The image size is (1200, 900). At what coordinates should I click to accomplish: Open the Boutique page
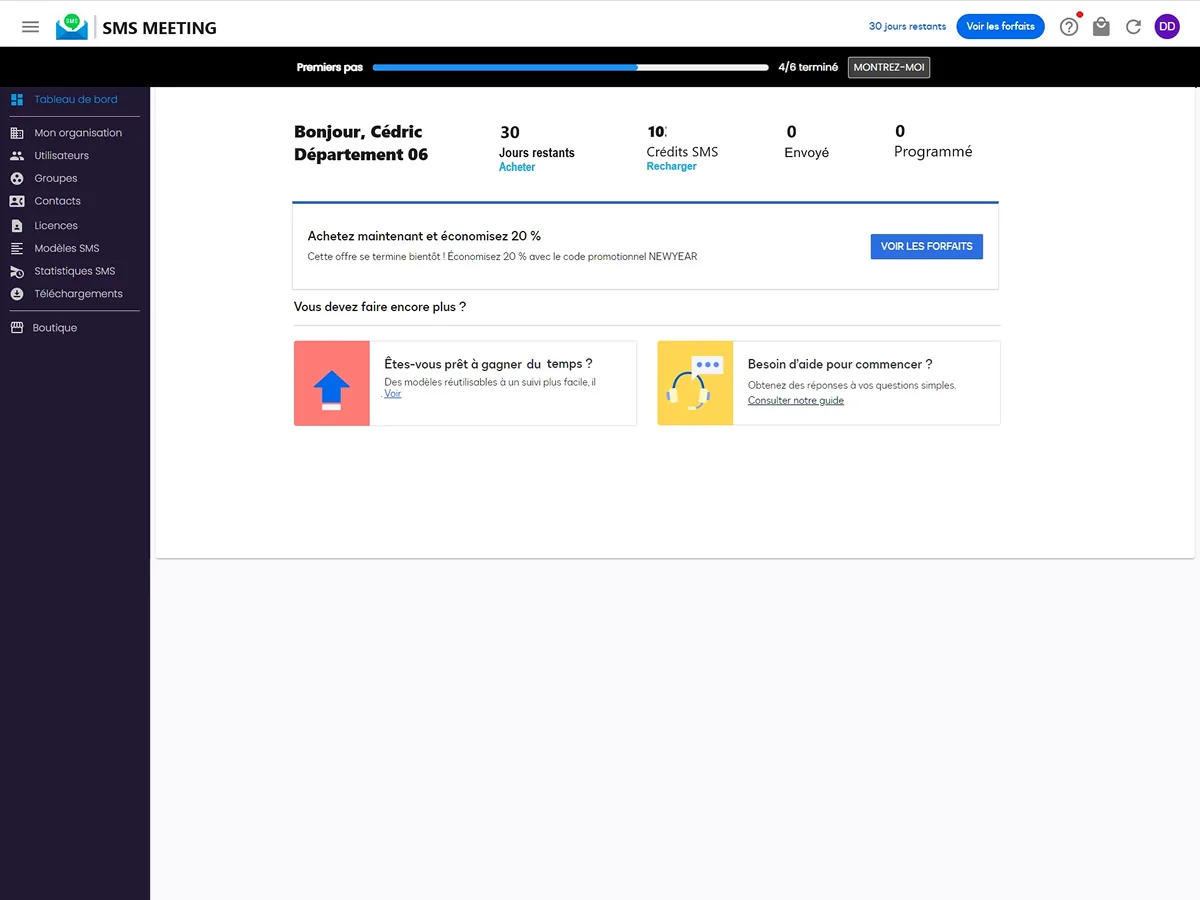tap(55, 328)
